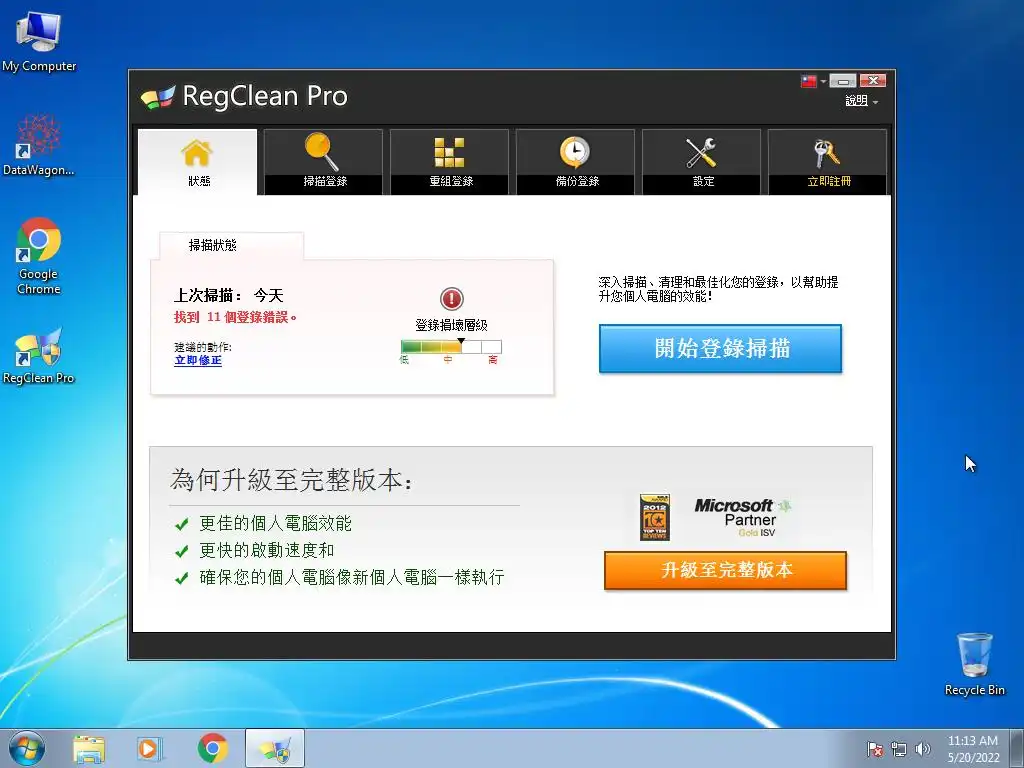Click the 立即修正 fix now link

pos(198,360)
